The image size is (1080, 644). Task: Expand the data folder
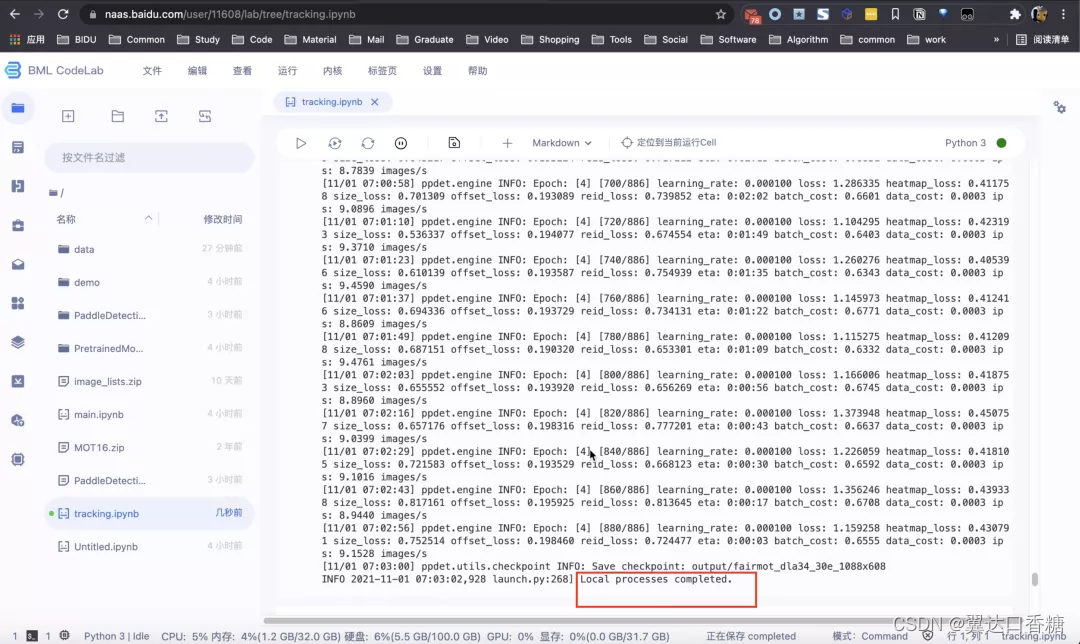click(82, 249)
